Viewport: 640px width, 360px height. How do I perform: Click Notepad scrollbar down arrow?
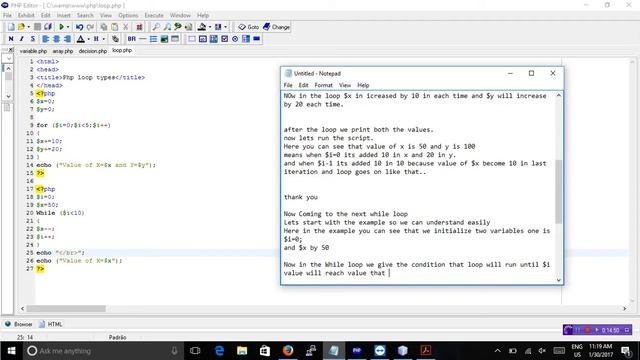[558, 280]
